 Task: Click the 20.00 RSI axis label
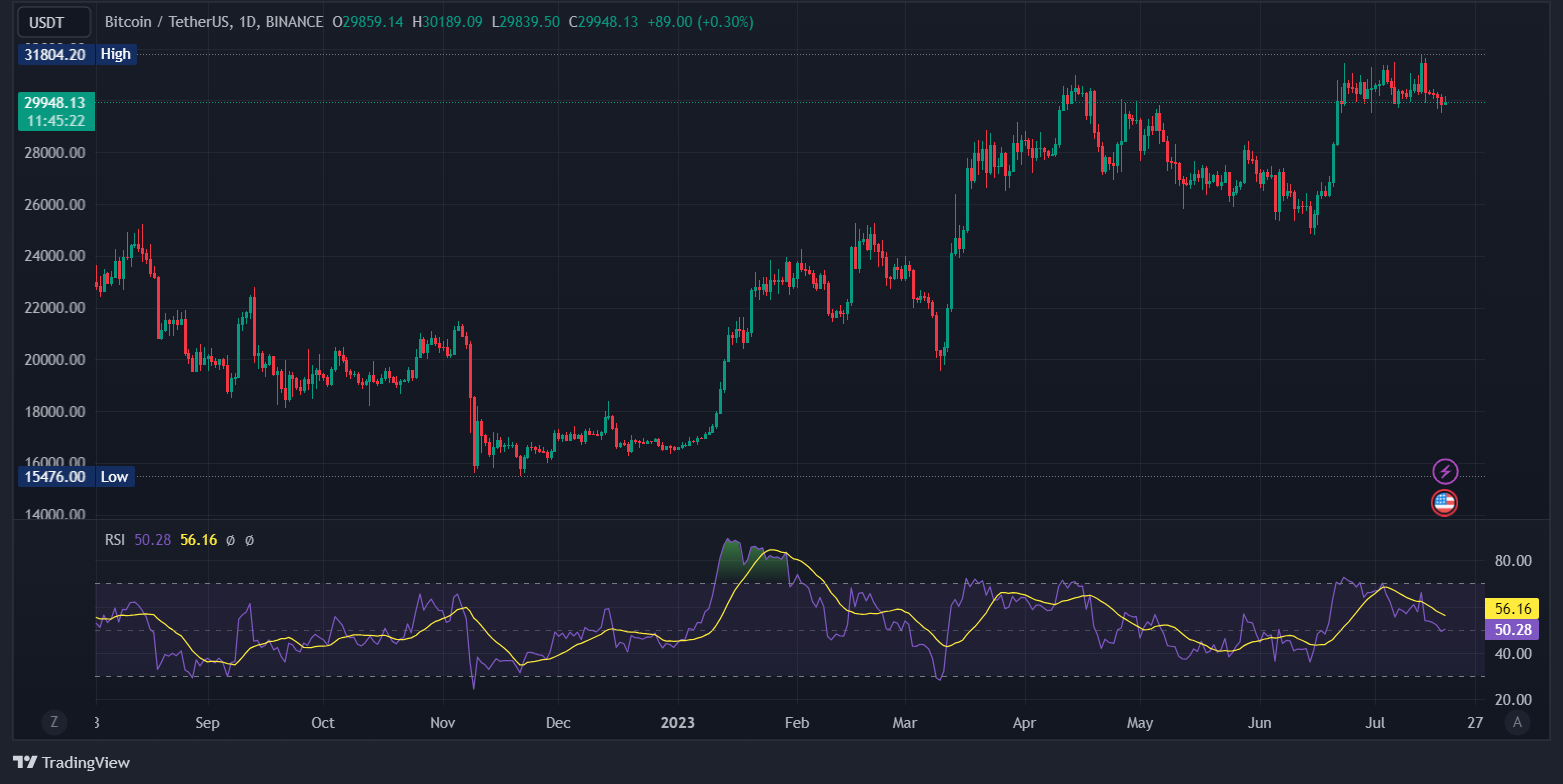coord(1513,700)
